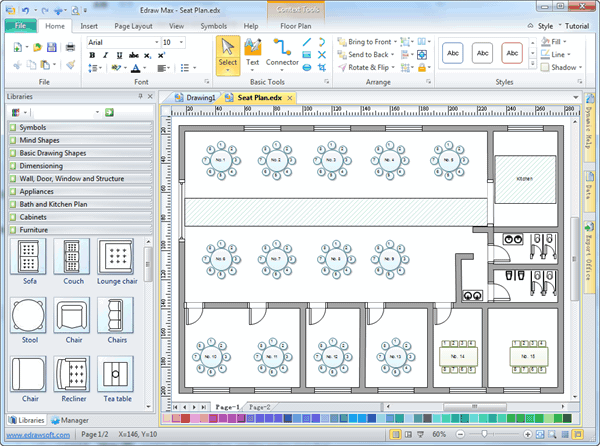
Task: Open the Page Layout ribbon tab
Action: coord(133,24)
